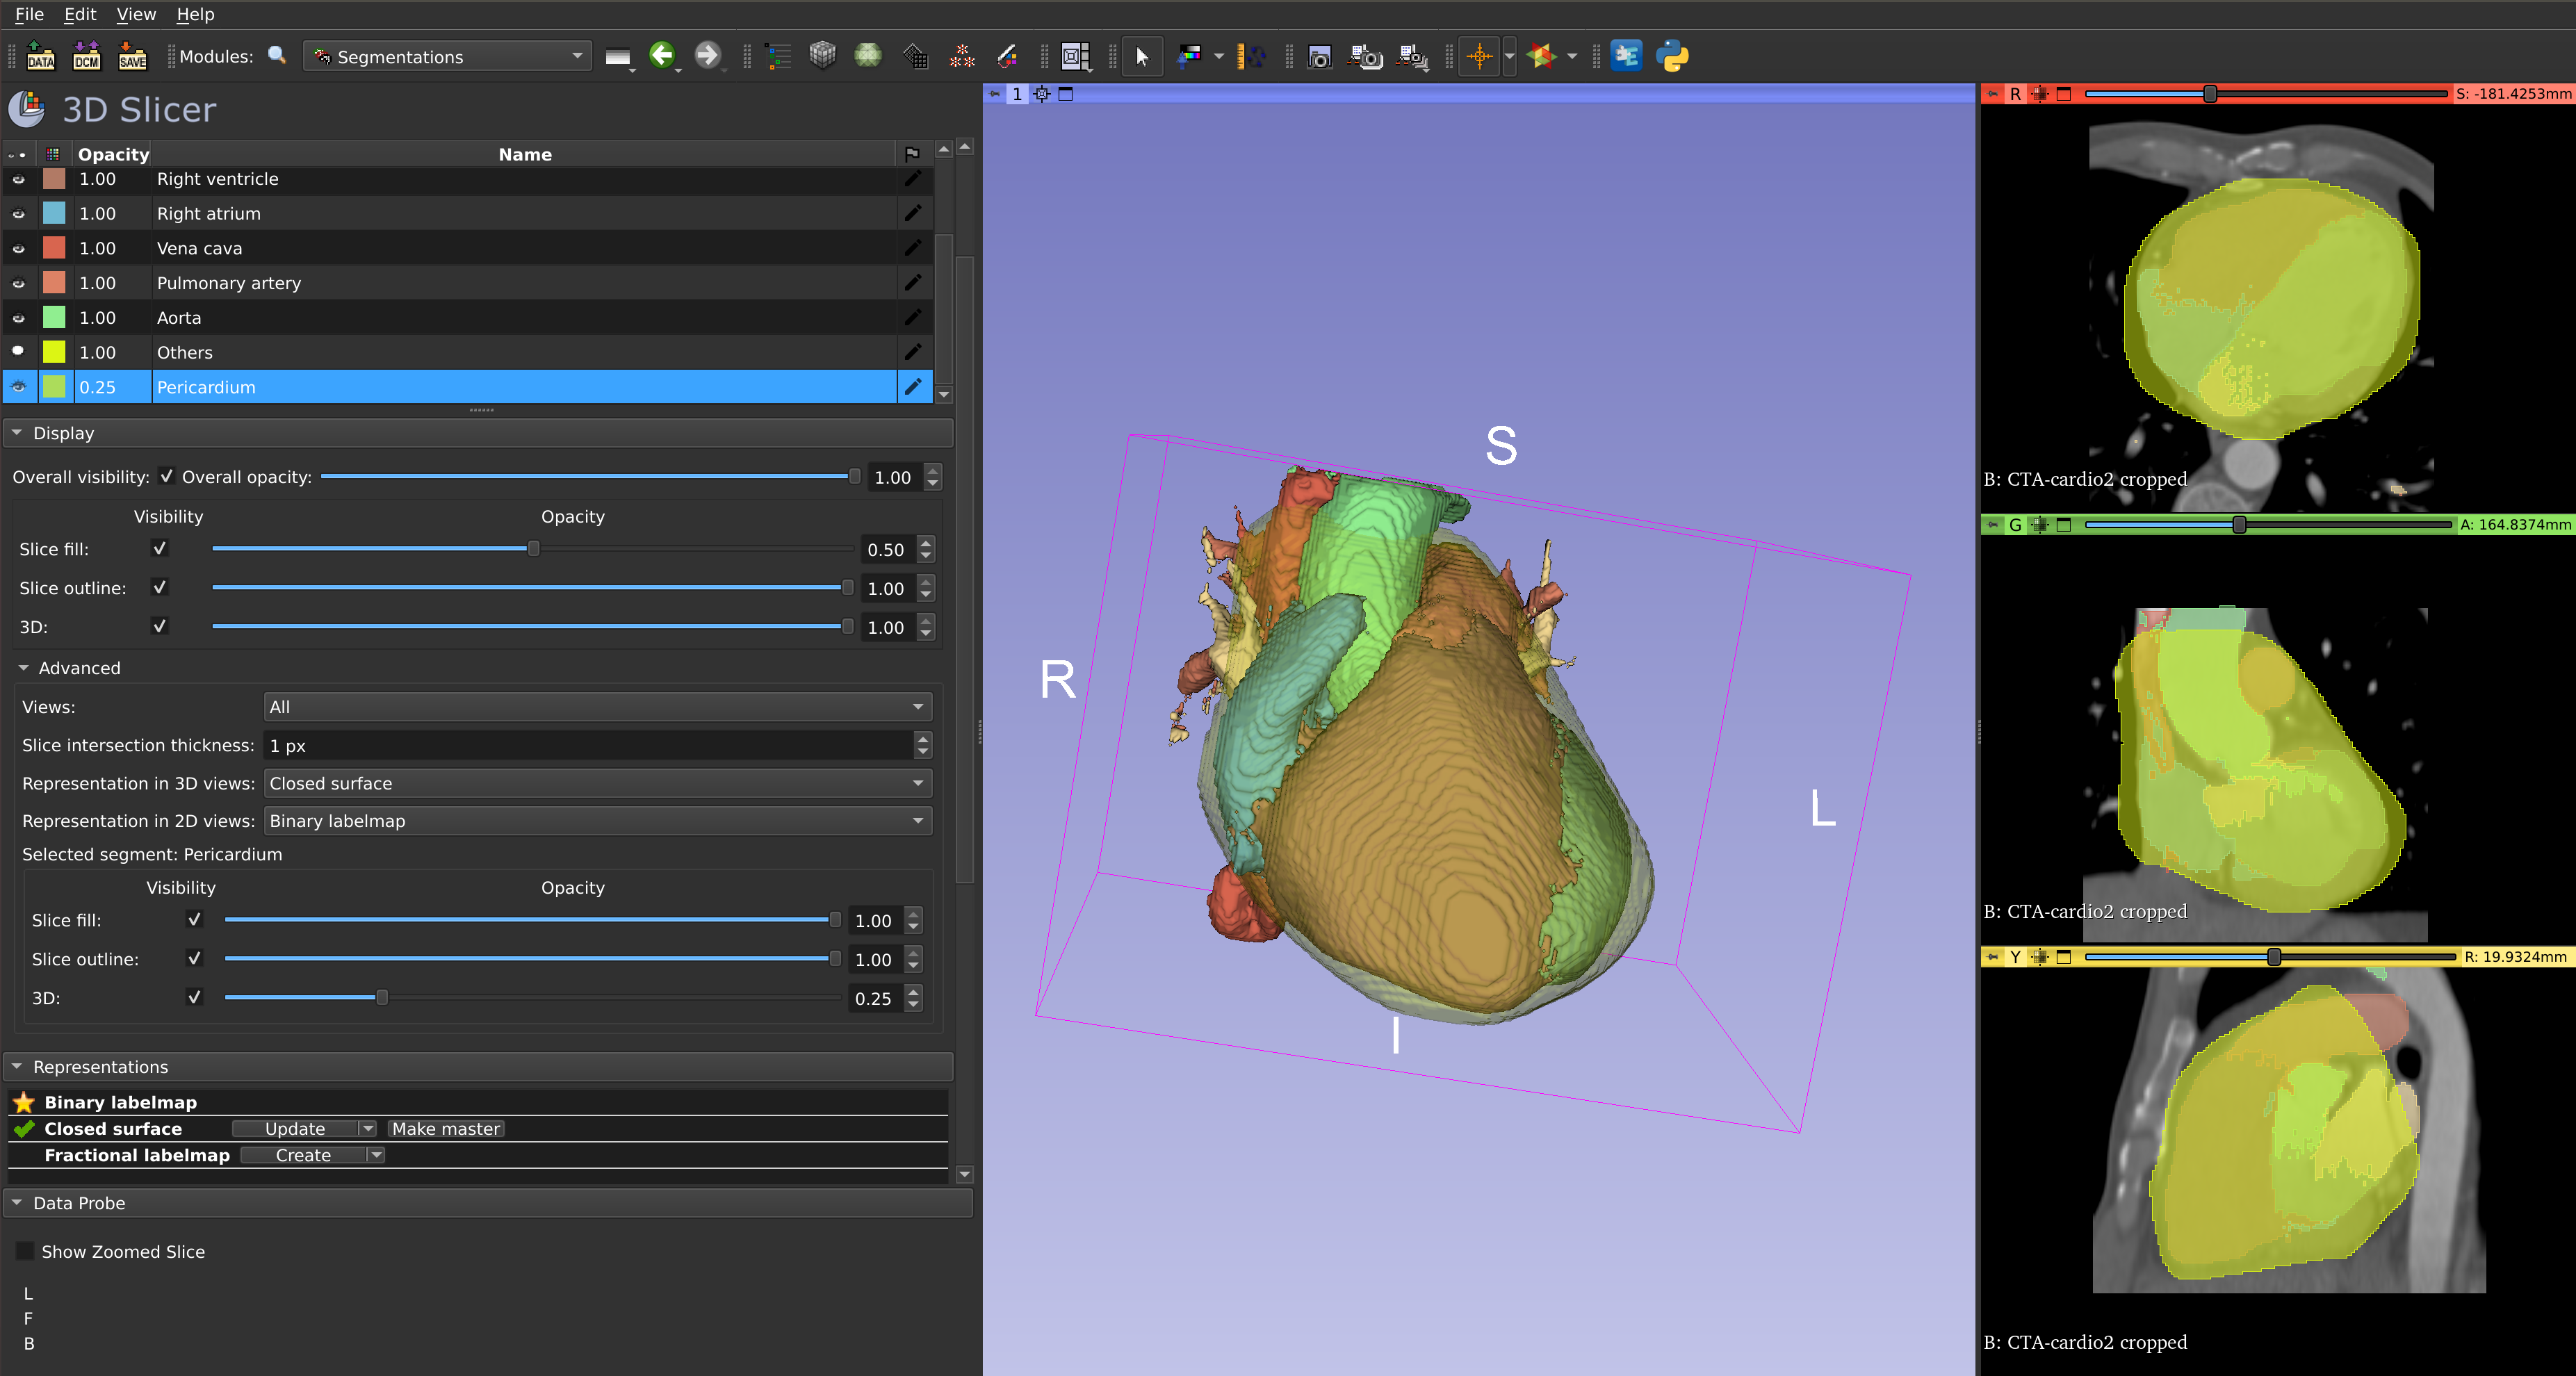
Task: Toggle visibility eye of Others segment
Action: tap(18, 352)
